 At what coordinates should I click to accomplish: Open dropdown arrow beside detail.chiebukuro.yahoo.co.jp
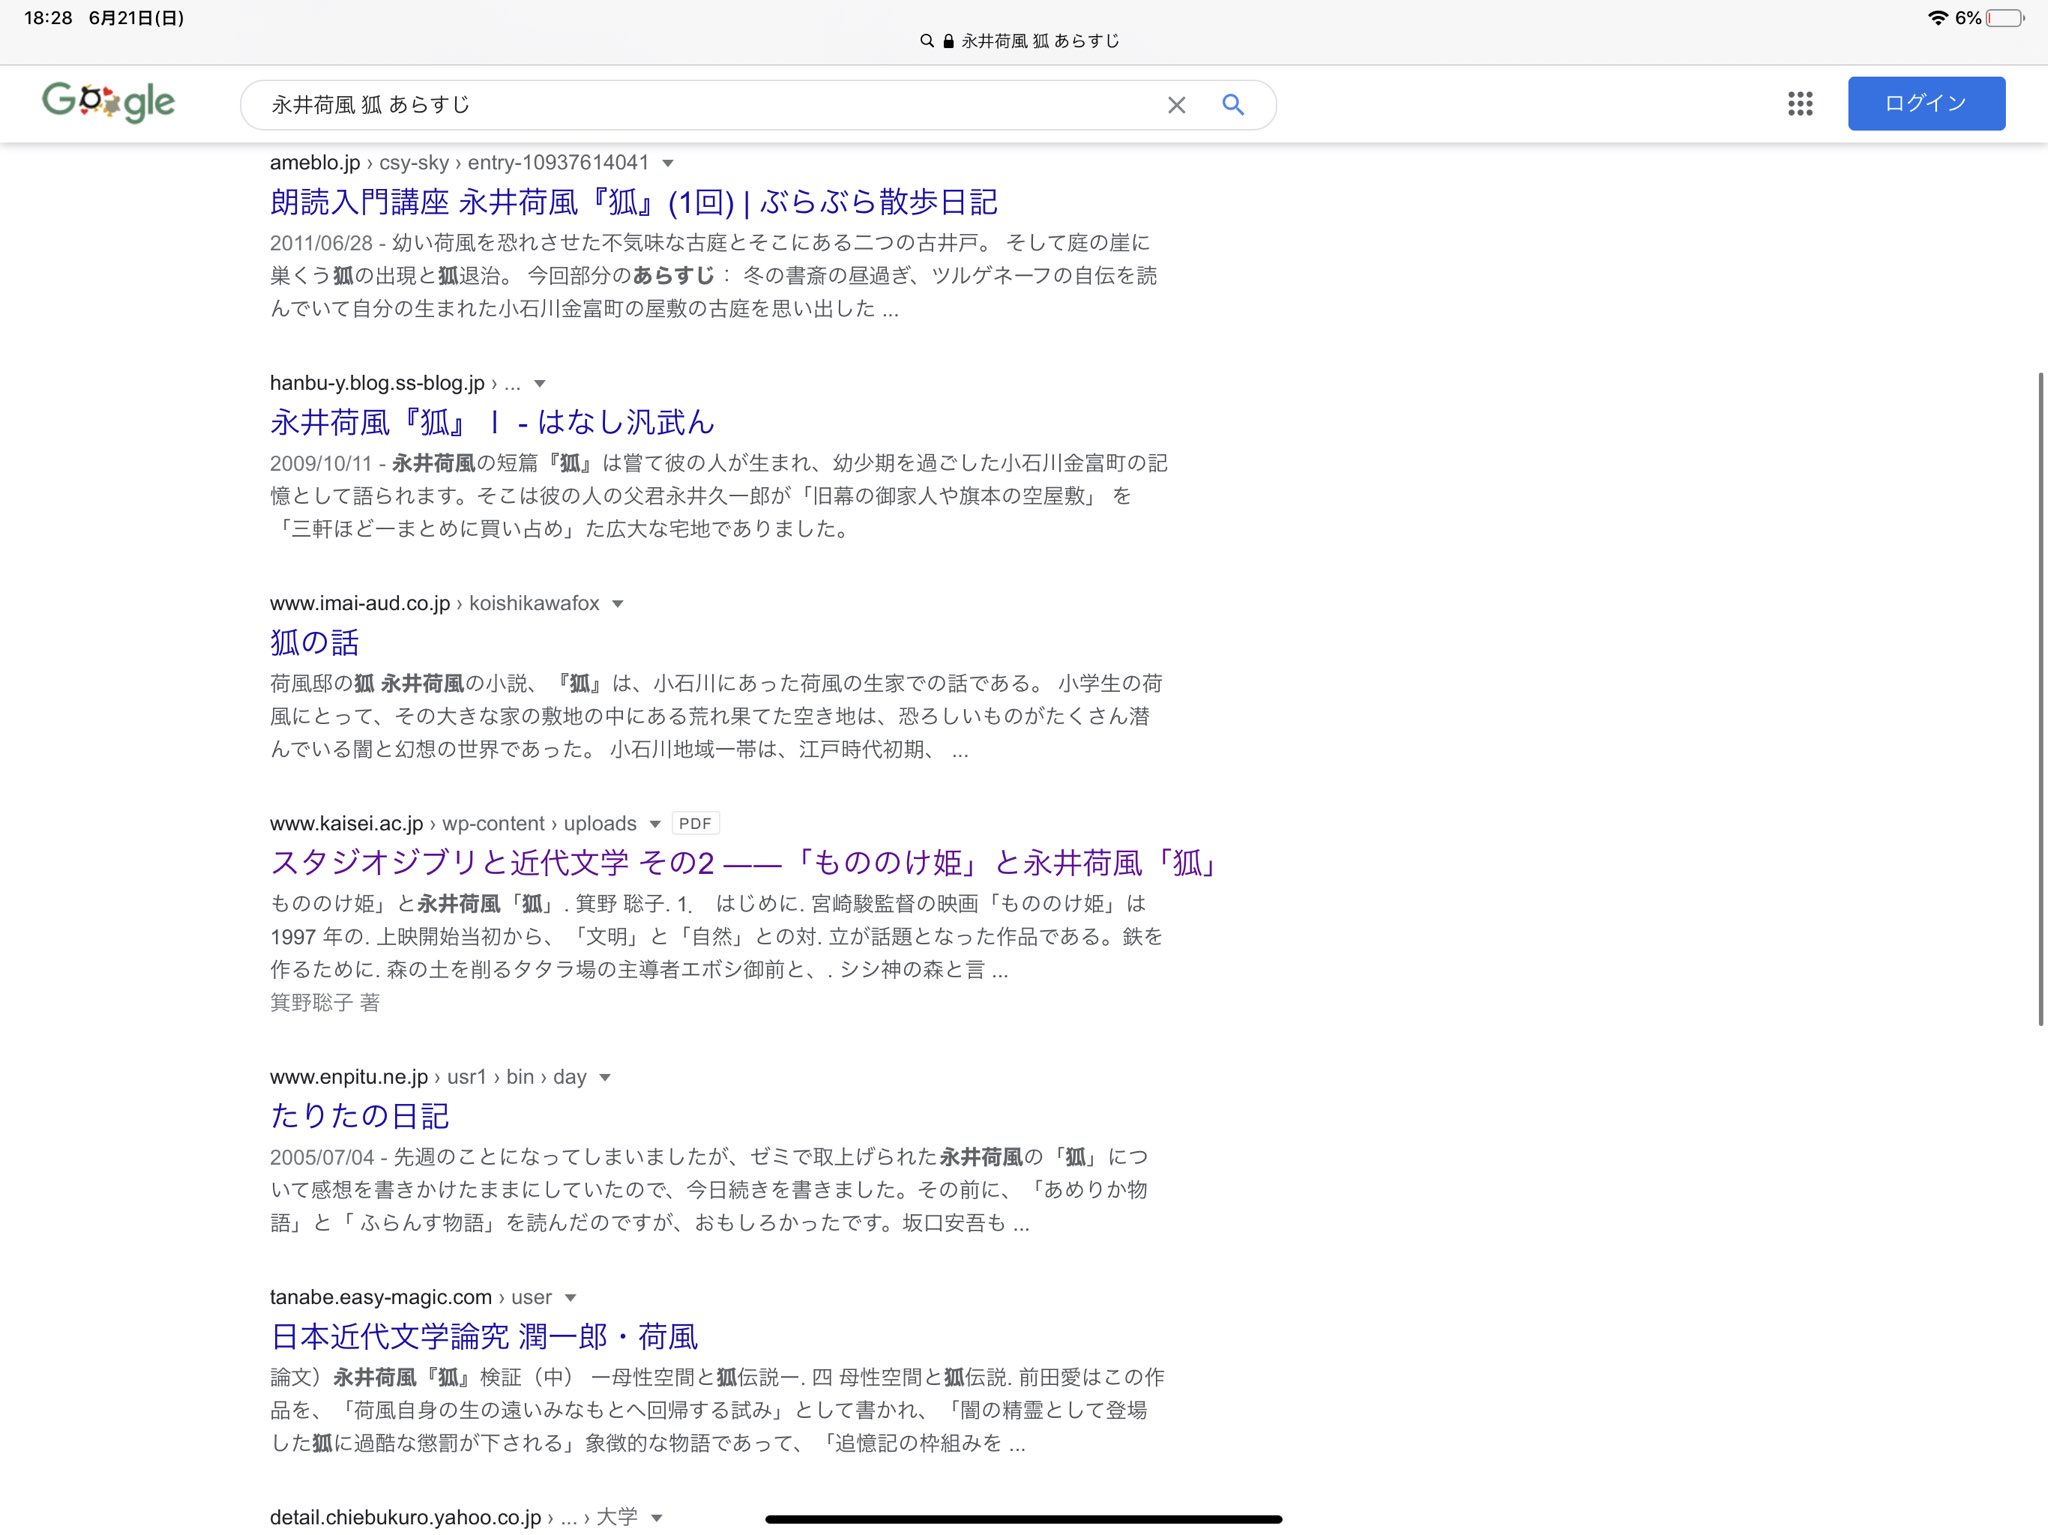click(656, 1518)
